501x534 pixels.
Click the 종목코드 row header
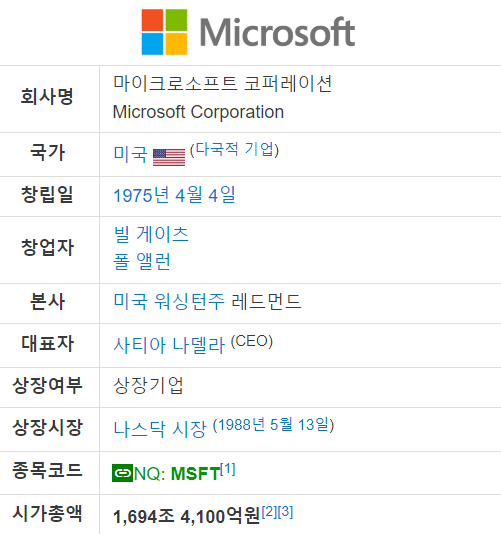47,470
